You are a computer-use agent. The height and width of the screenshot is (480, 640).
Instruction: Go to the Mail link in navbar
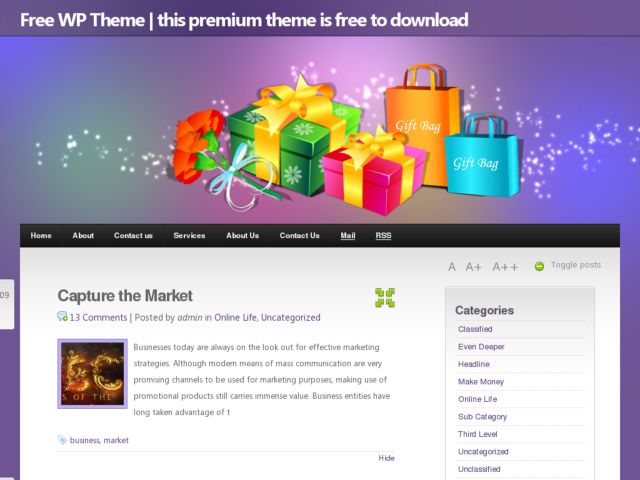pyautogui.click(x=348, y=236)
